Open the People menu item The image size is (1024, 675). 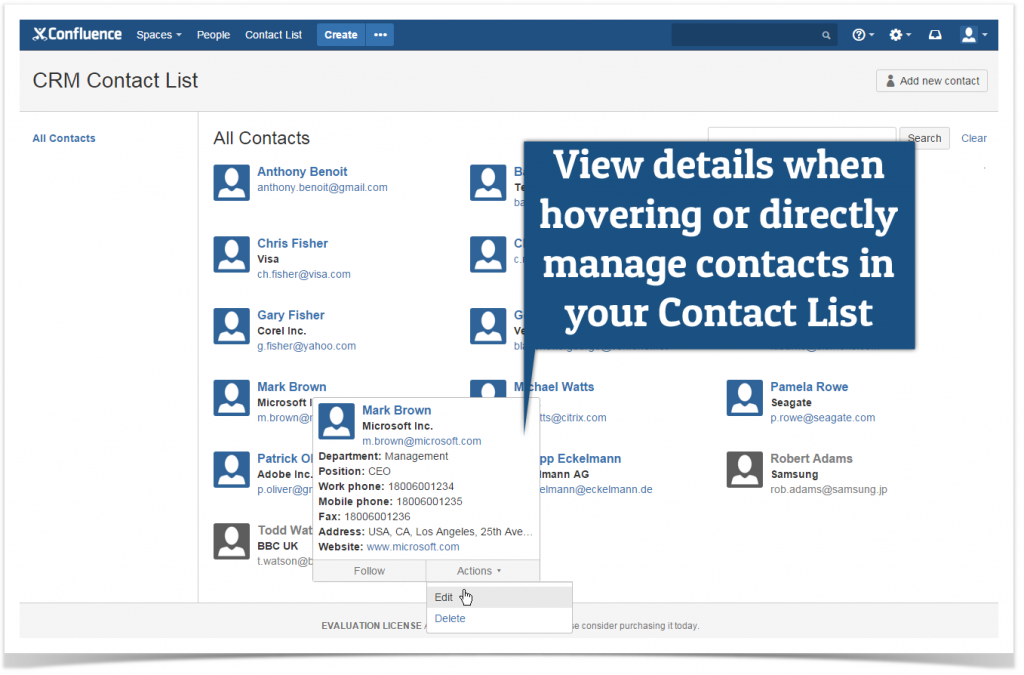[x=213, y=34]
